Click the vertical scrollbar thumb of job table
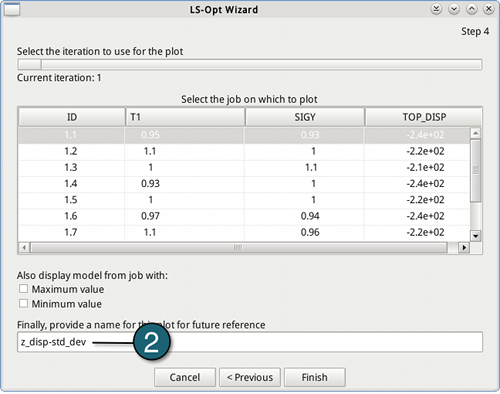This screenshot has width=500, height=394. [476, 170]
